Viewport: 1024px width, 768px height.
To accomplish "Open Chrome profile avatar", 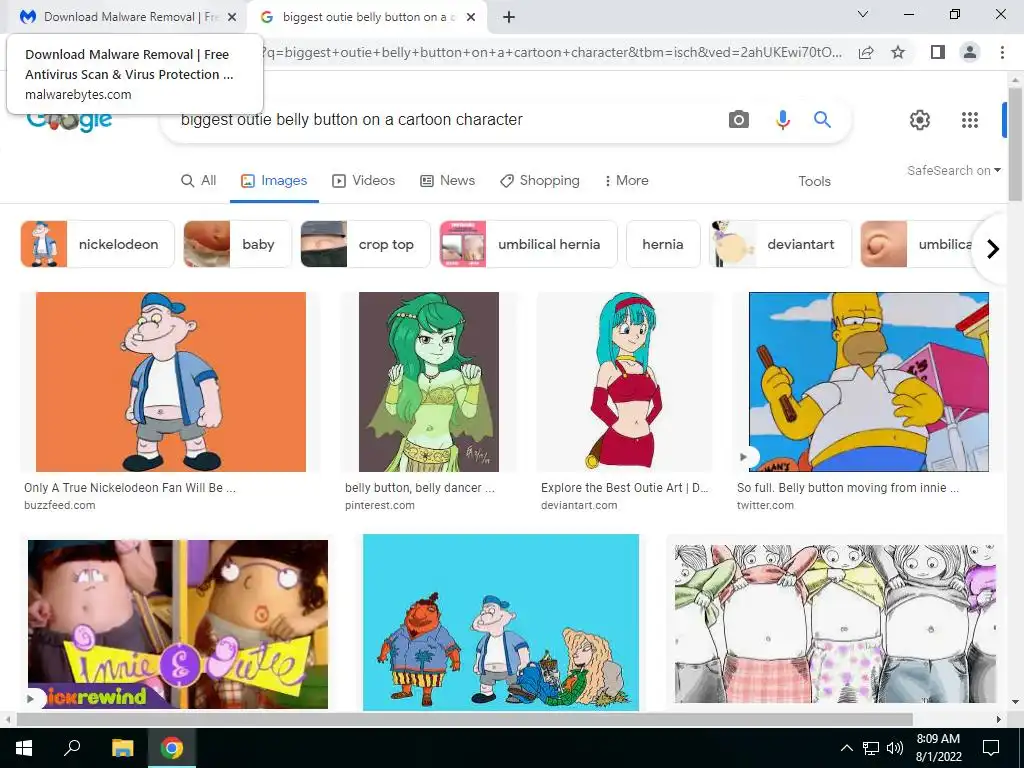I will click(970, 52).
